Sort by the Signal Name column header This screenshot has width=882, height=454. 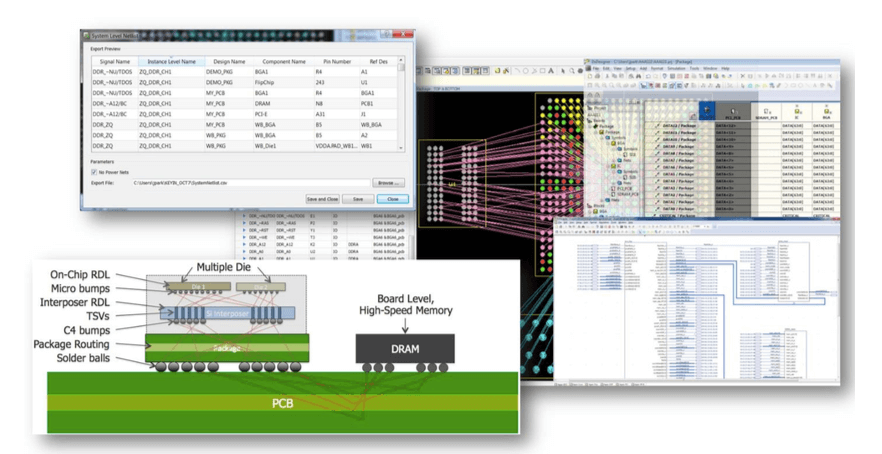pyautogui.click(x=109, y=62)
